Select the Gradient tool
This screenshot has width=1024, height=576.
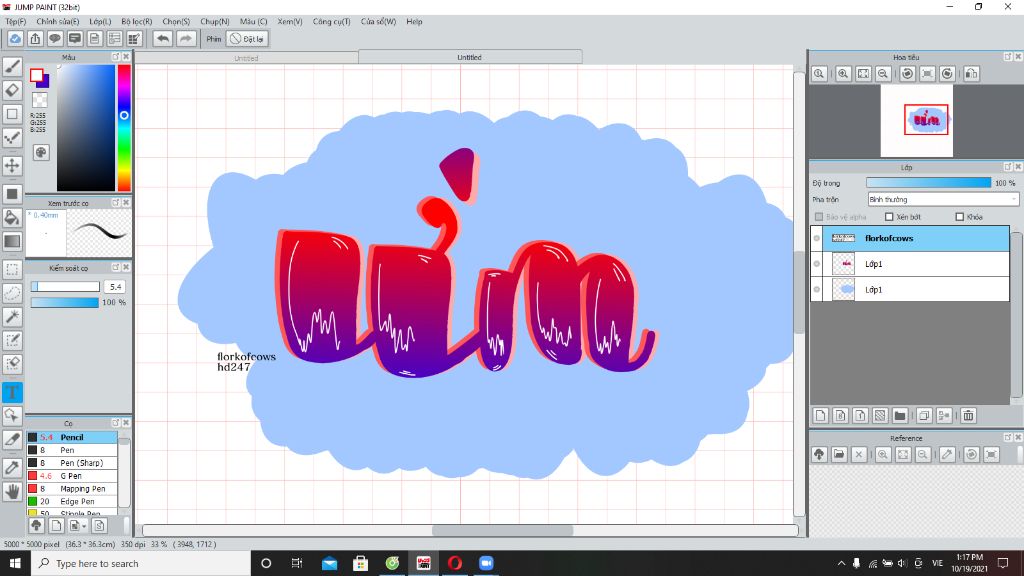pyautogui.click(x=12, y=241)
